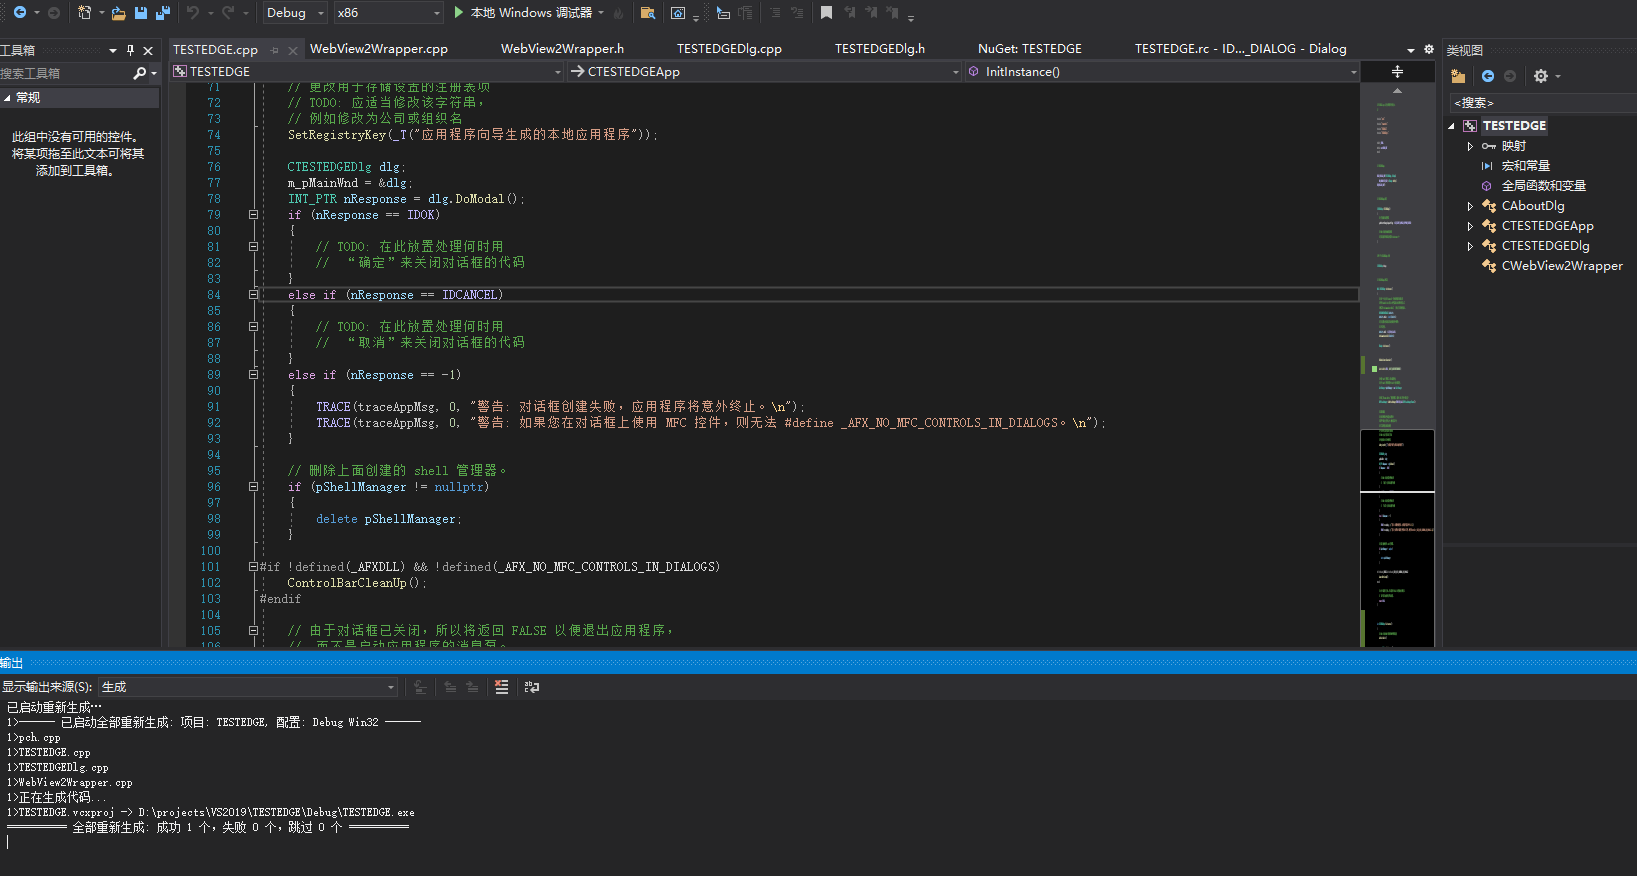Click the window screenshot toolbar icon next to Find
1637x876 pixels.
click(678, 12)
